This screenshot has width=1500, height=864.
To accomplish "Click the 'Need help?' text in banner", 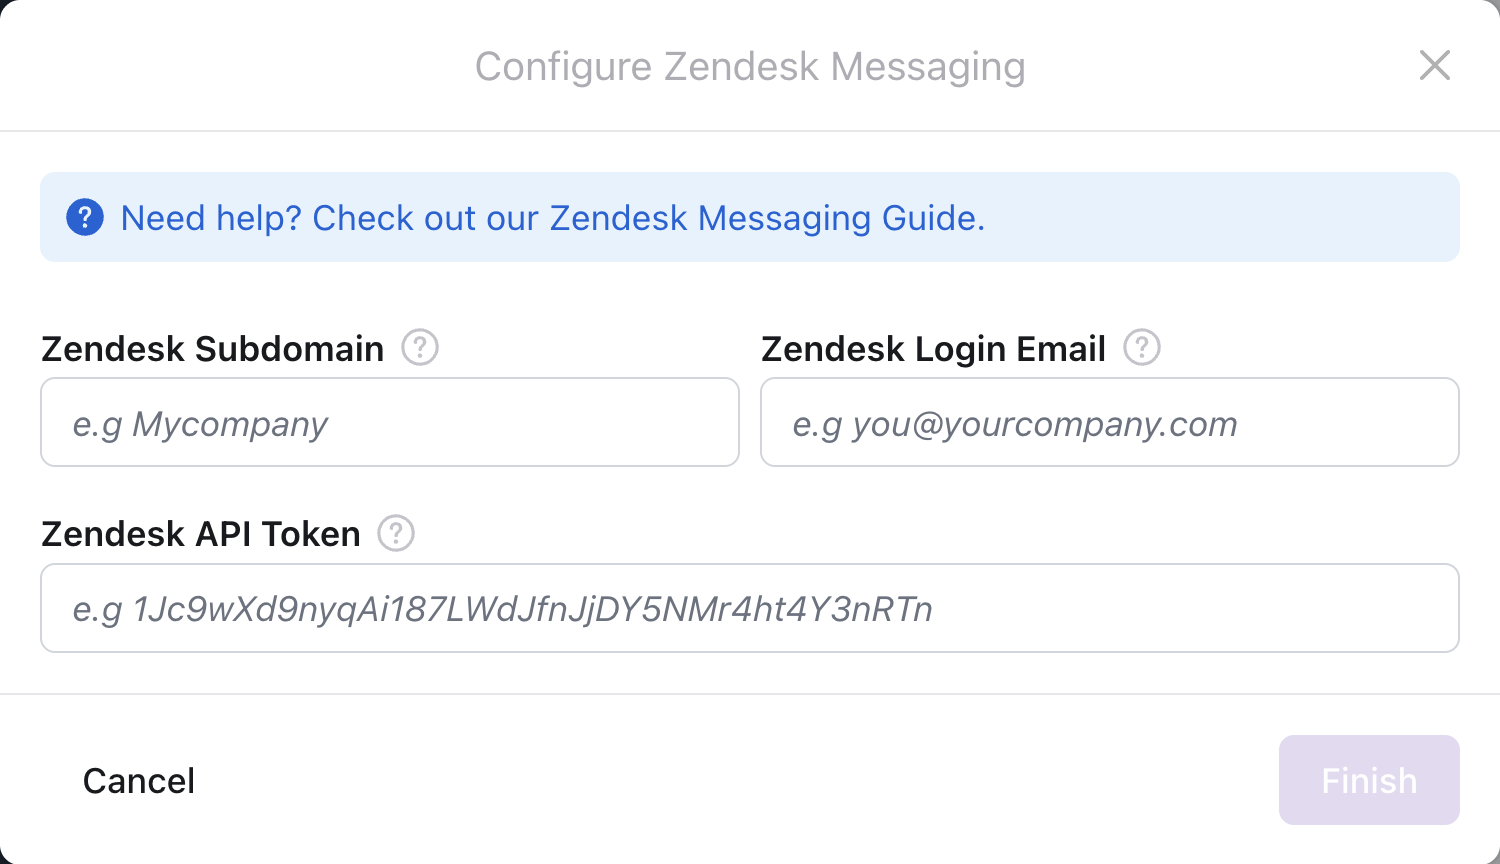I will point(211,218).
